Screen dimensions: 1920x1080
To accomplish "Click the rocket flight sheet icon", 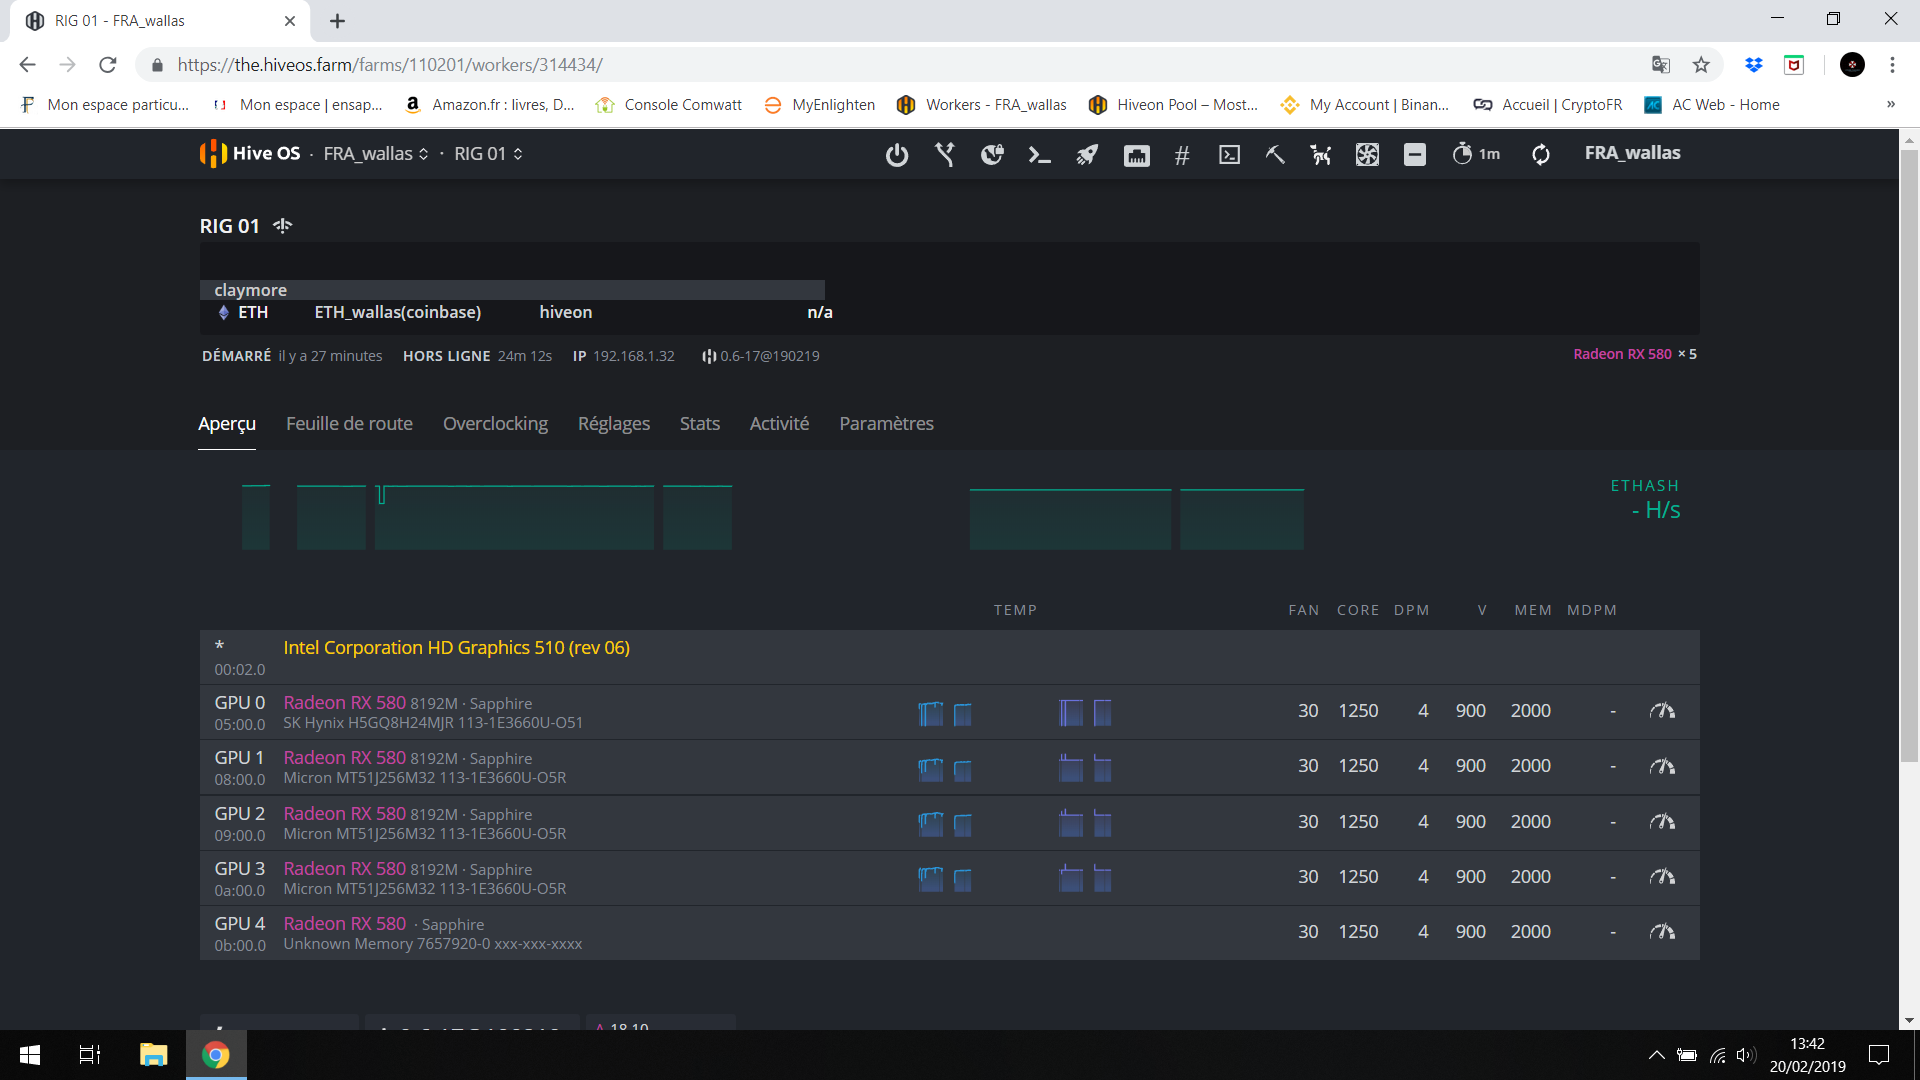I will coord(1087,155).
